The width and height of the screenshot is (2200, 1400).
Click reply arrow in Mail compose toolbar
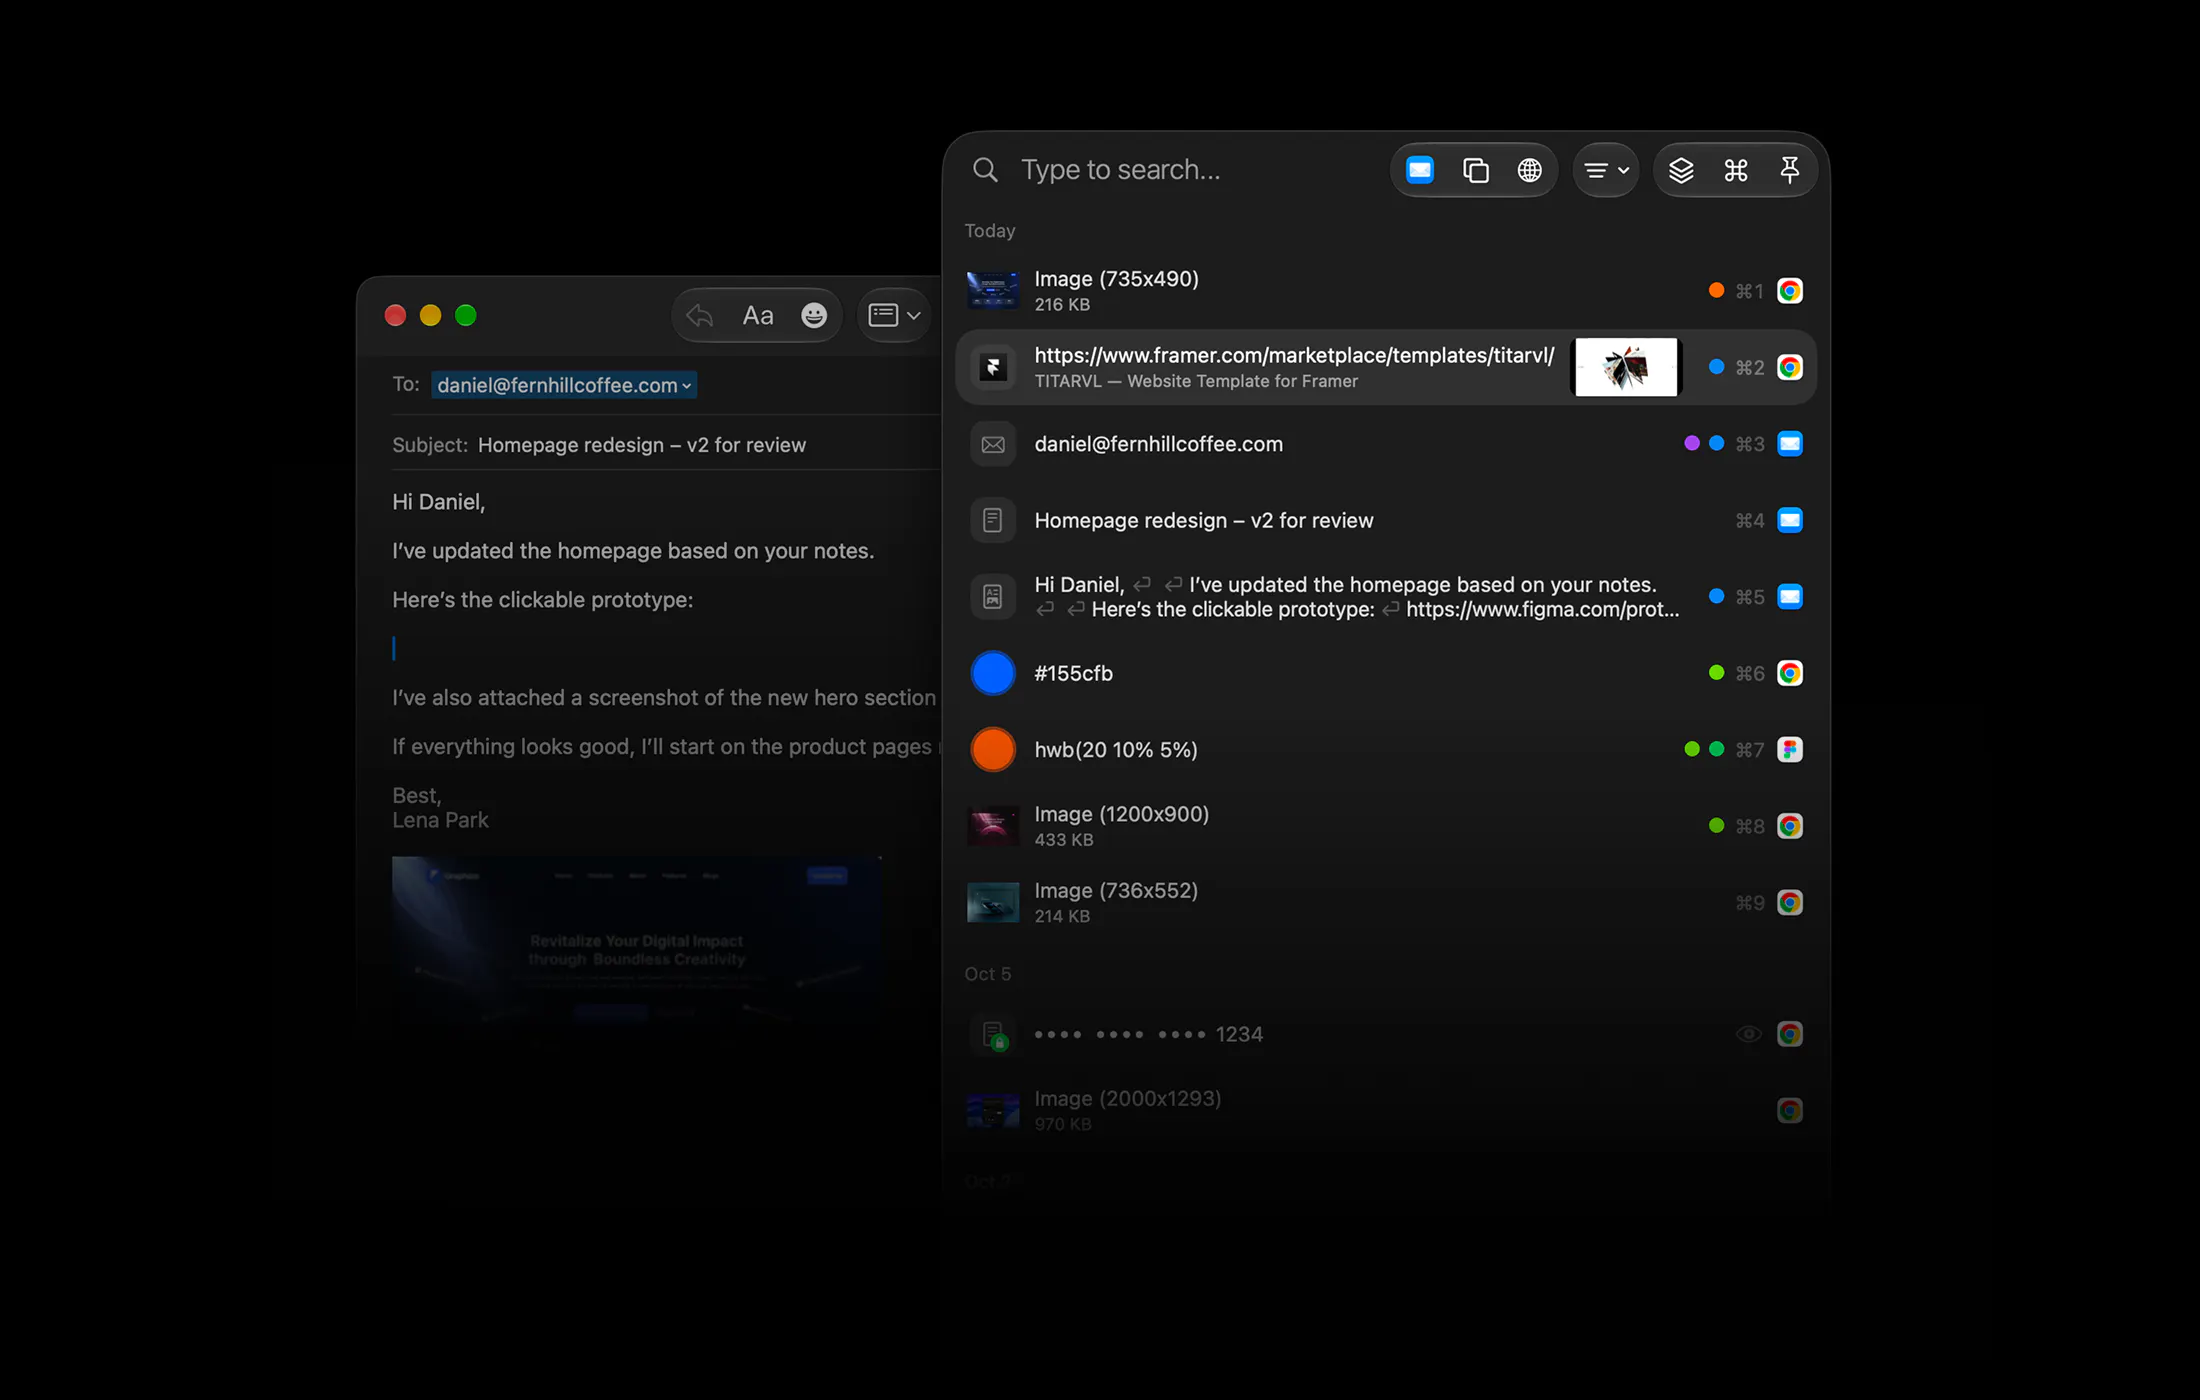coord(700,316)
